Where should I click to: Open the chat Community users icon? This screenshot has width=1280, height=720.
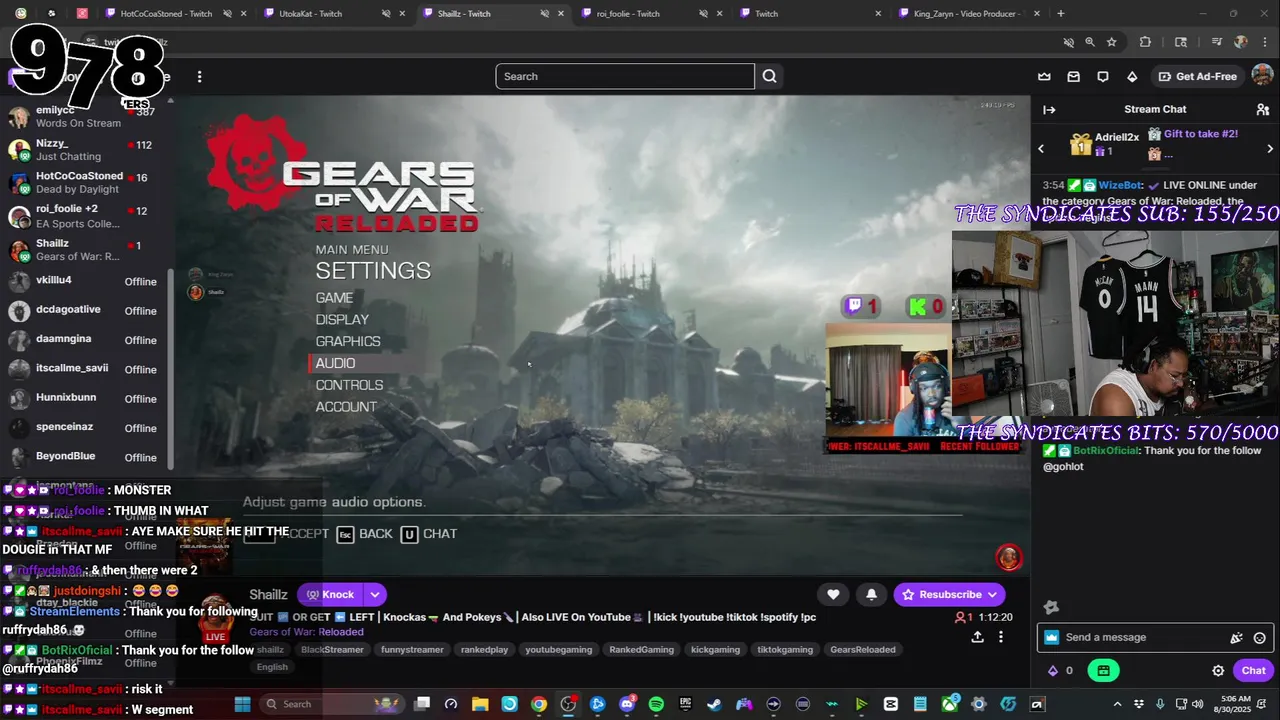1262,109
